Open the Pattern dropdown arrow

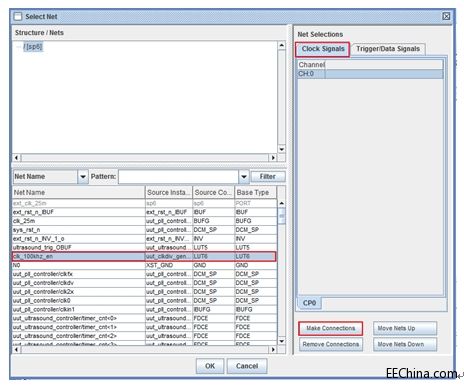(244, 176)
